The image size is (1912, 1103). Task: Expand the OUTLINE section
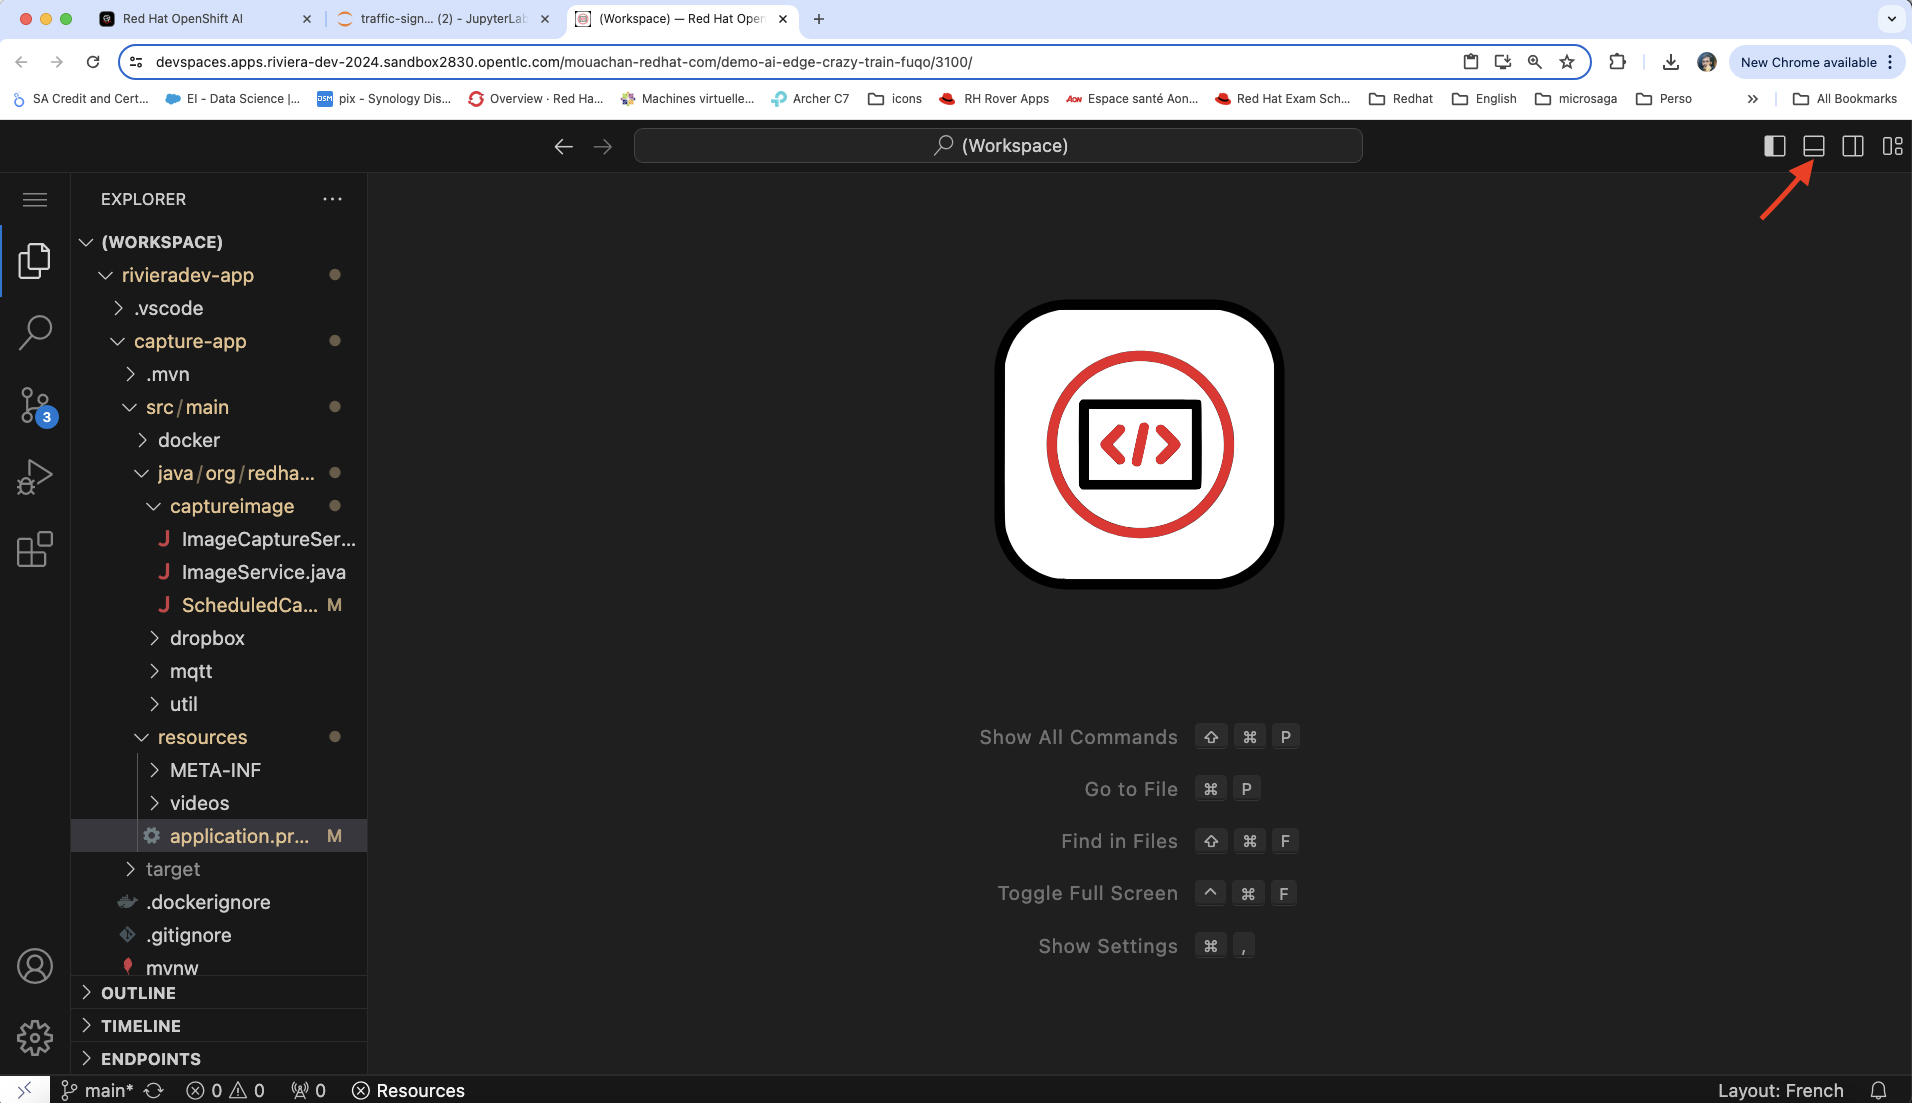click(138, 993)
